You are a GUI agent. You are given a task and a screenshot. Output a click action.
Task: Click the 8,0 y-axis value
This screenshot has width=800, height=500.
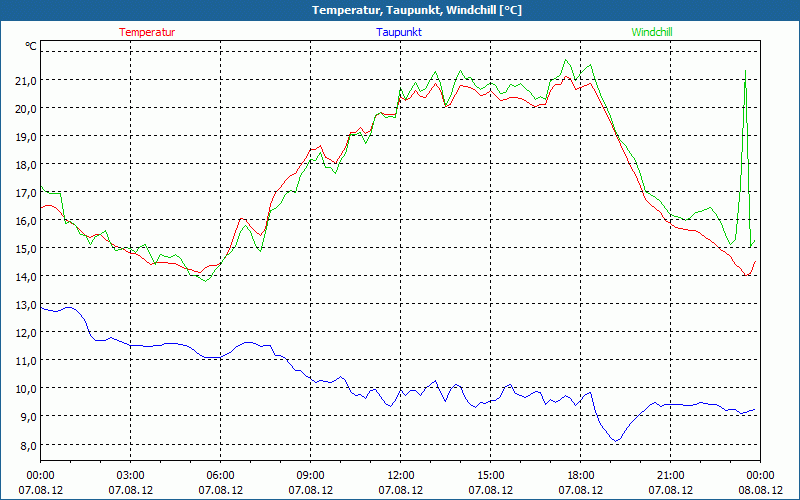pyautogui.click(x=29, y=445)
